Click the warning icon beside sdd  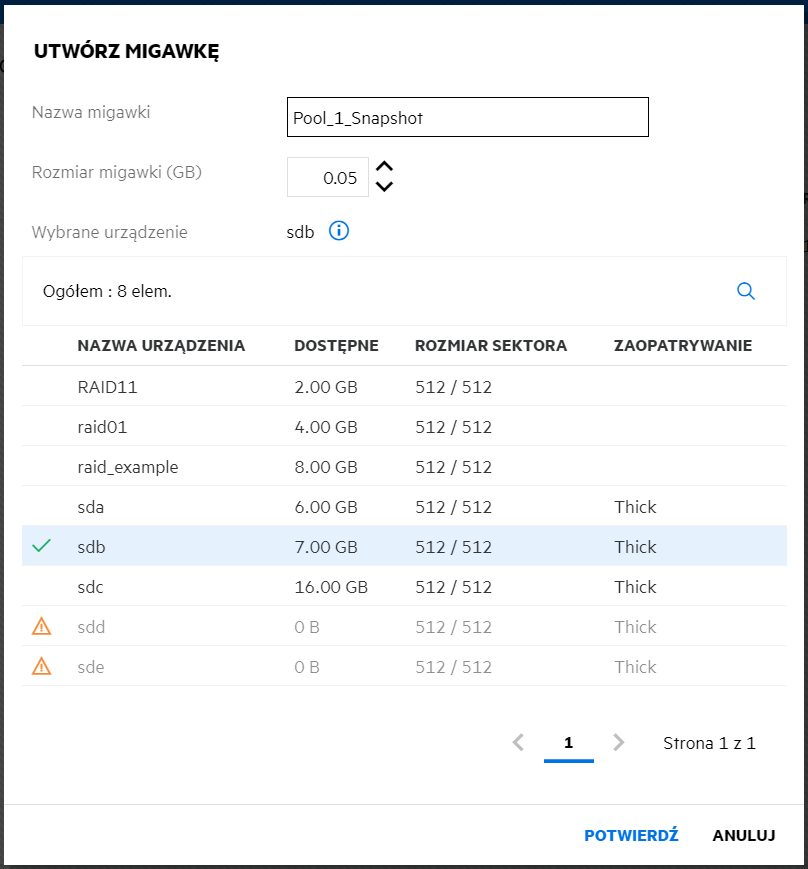pyautogui.click(x=41, y=627)
